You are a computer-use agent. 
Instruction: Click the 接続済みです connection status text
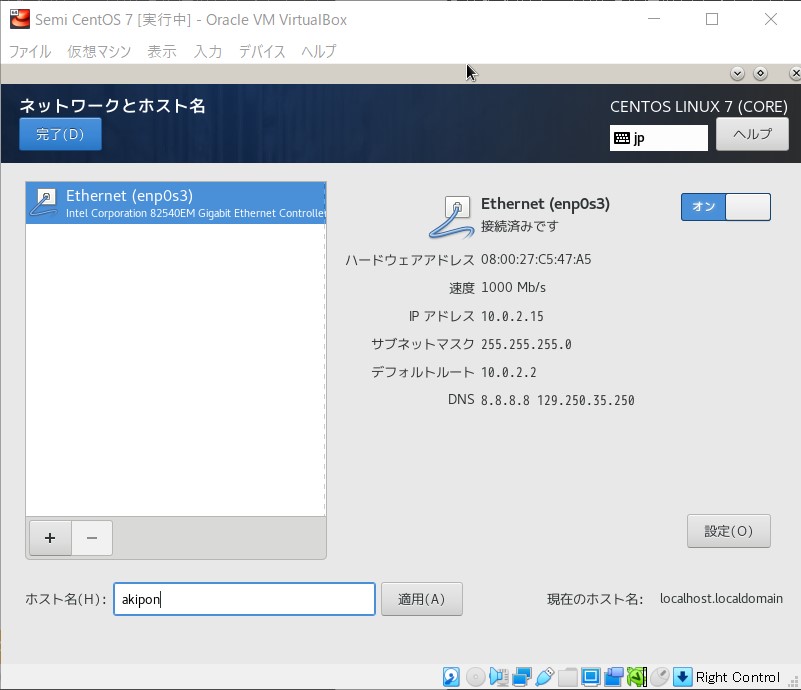tap(520, 226)
